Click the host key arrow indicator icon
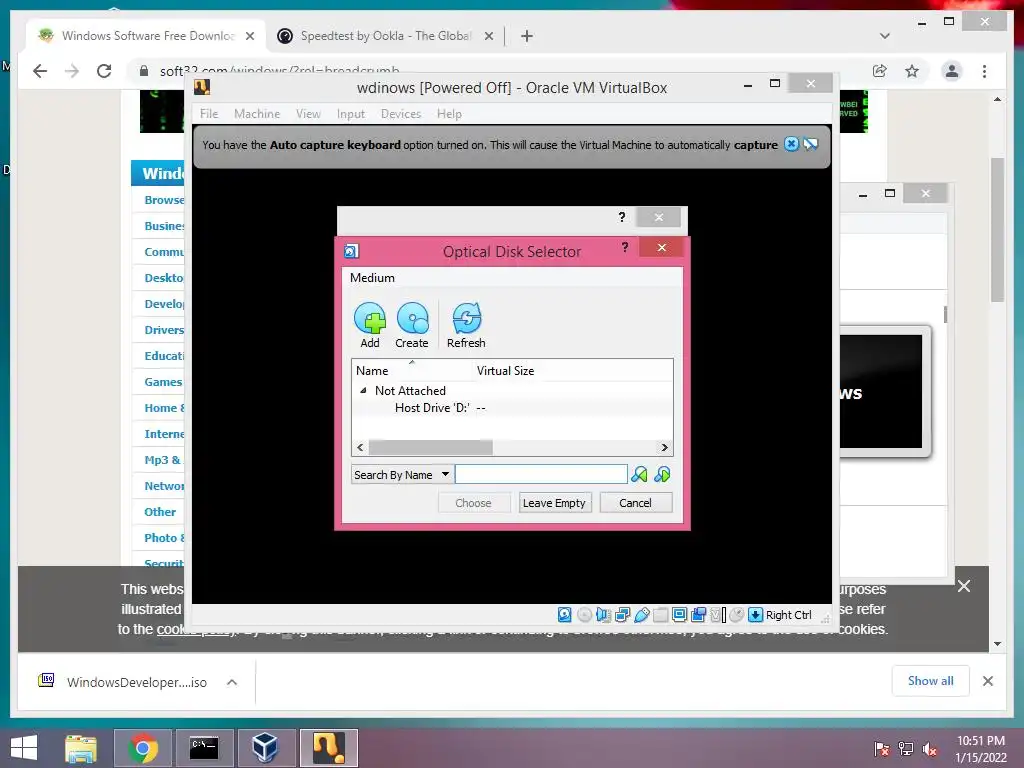The image size is (1024, 768). [x=756, y=615]
